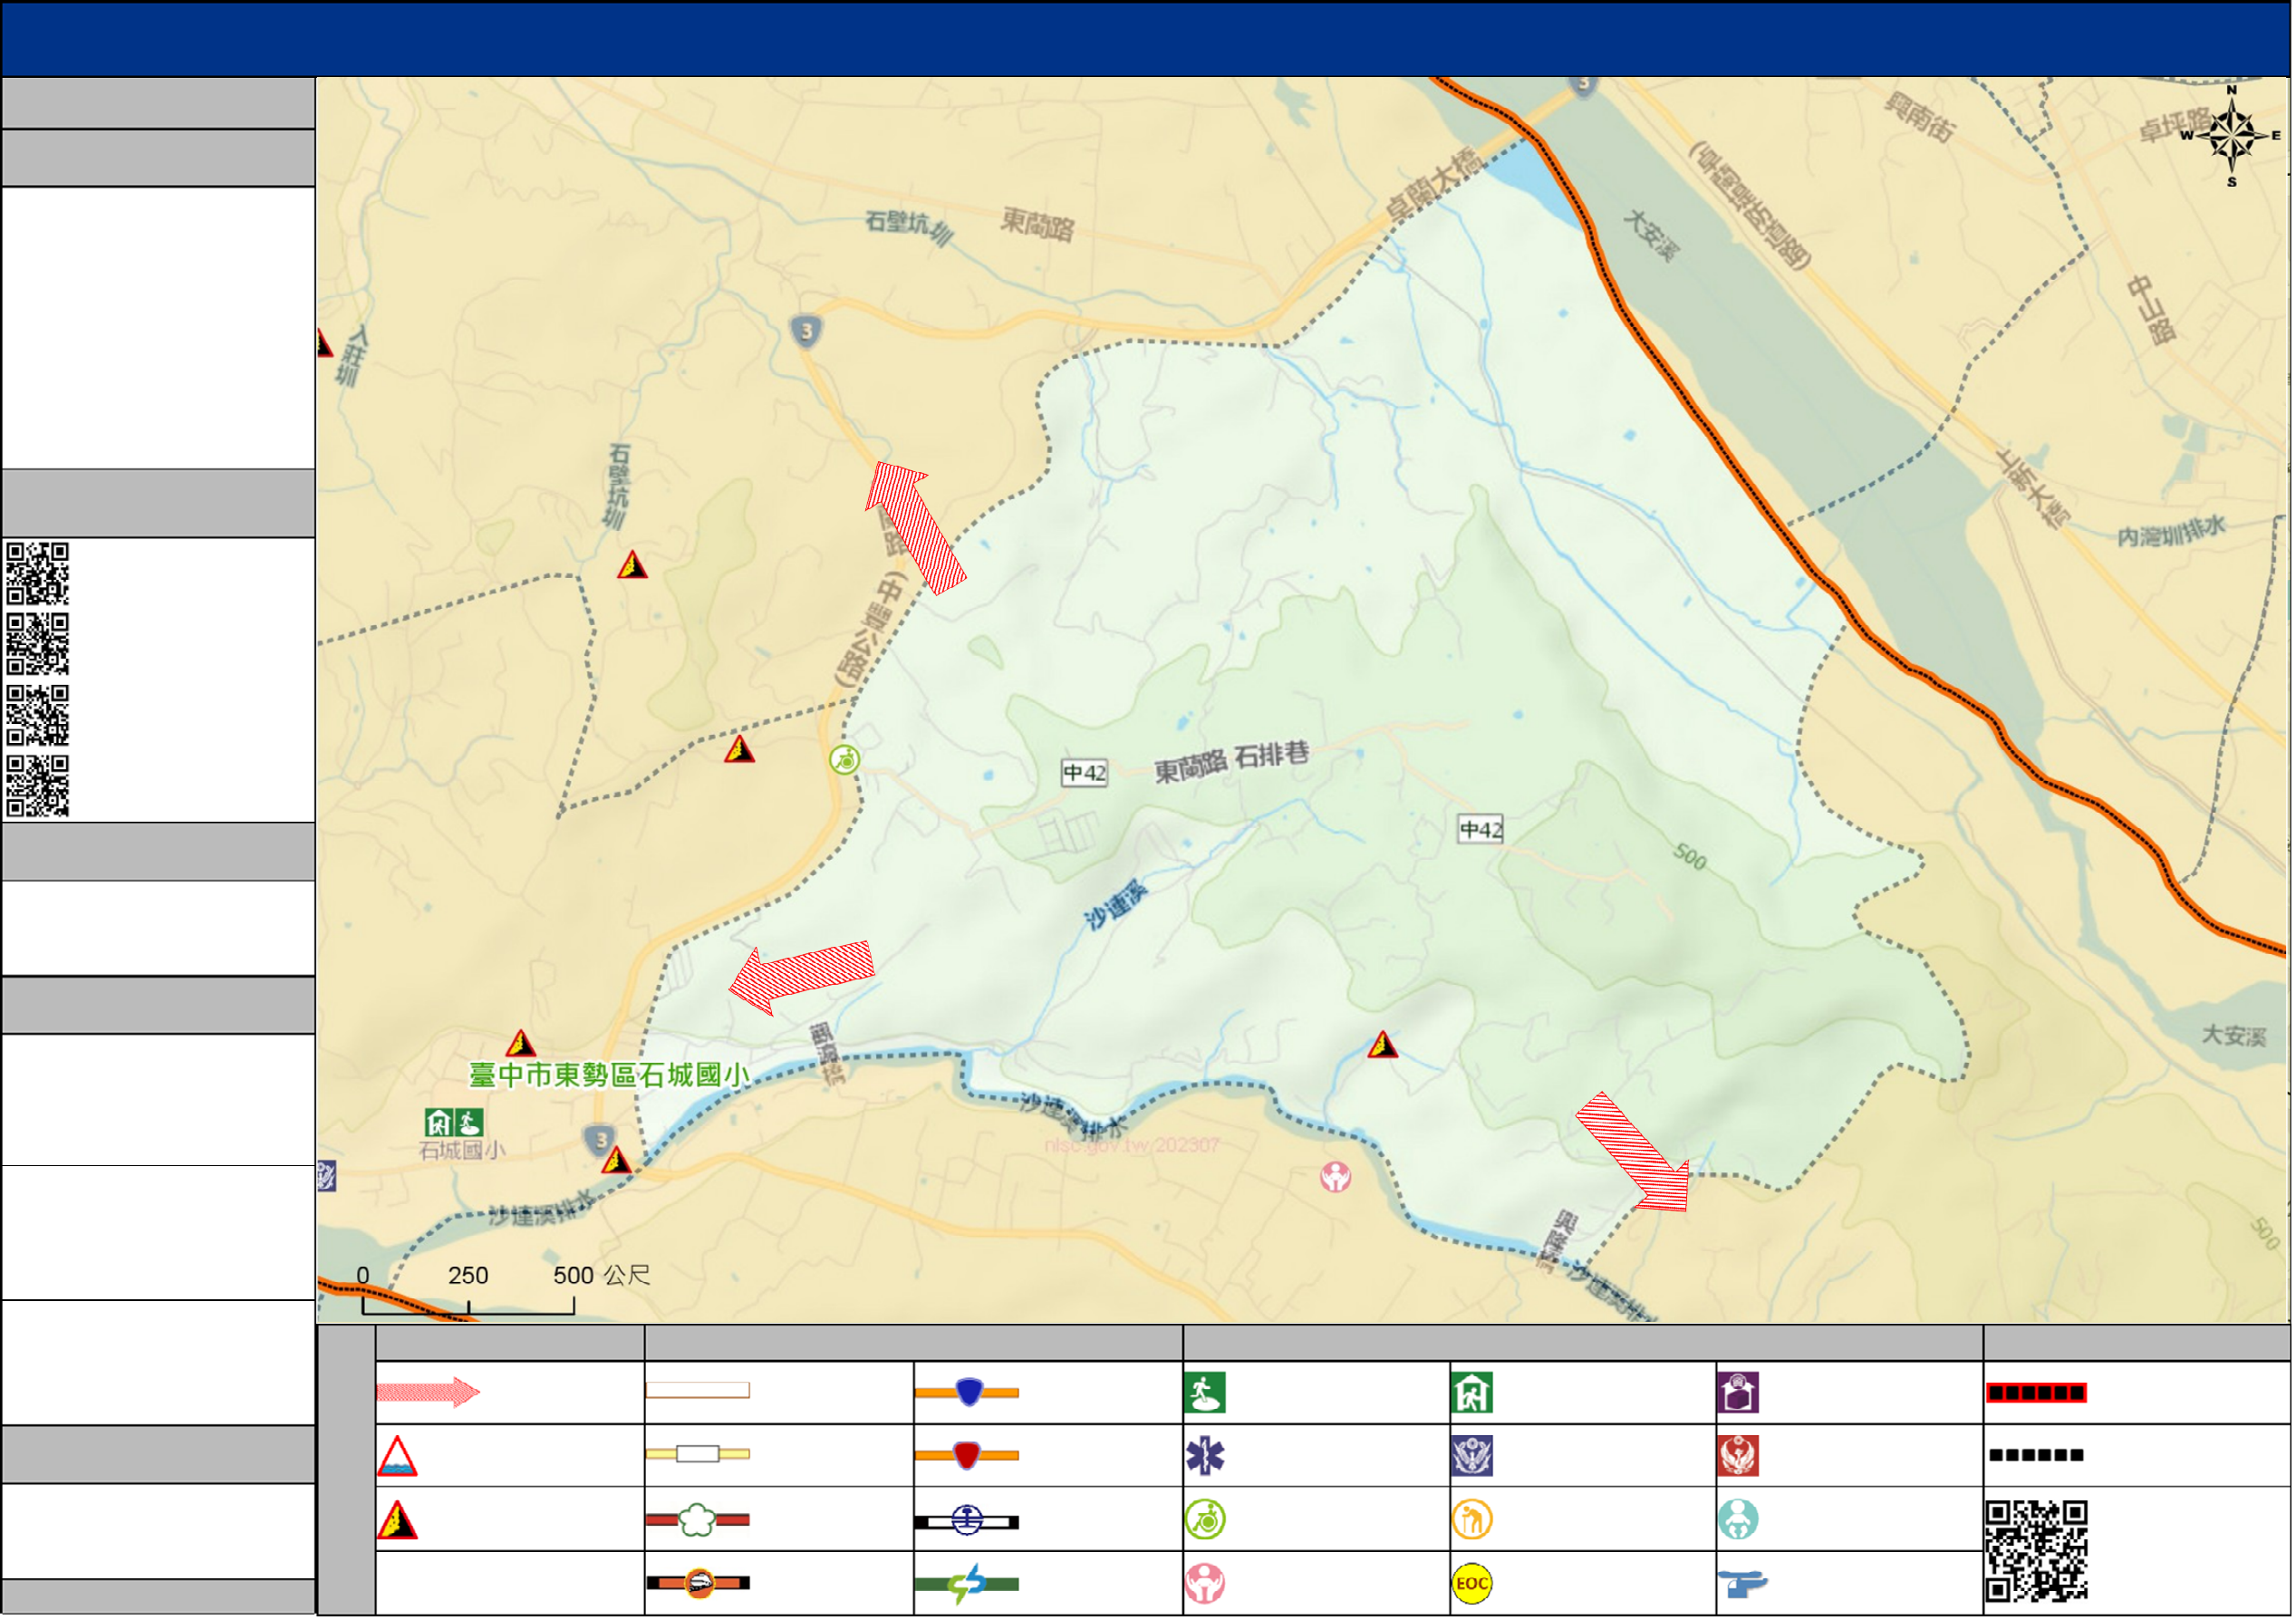Click the black dashed boundary legend line
Image resolution: width=2296 pixels, height=1620 pixels.
pyautogui.click(x=2038, y=1457)
